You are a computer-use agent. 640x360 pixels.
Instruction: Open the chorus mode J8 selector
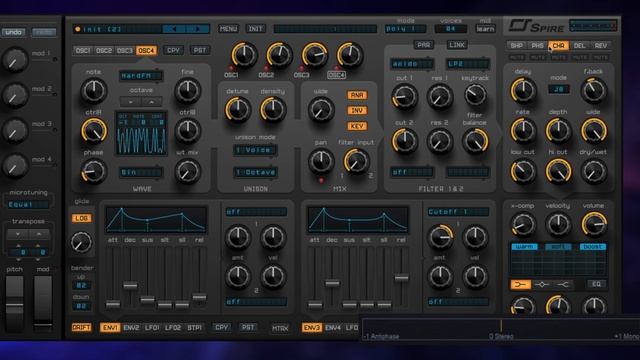coord(558,89)
